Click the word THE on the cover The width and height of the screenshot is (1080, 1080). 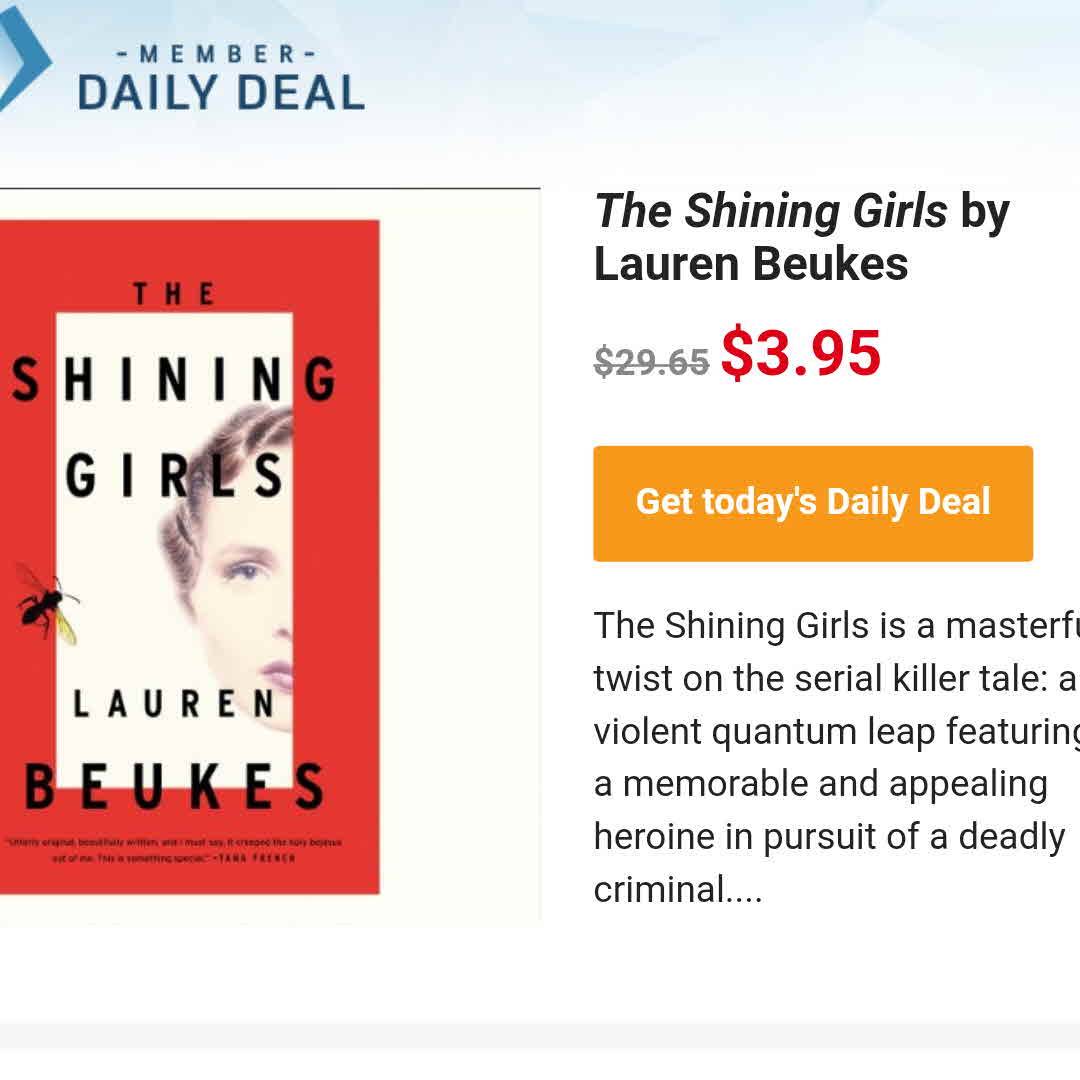click(x=174, y=294)
